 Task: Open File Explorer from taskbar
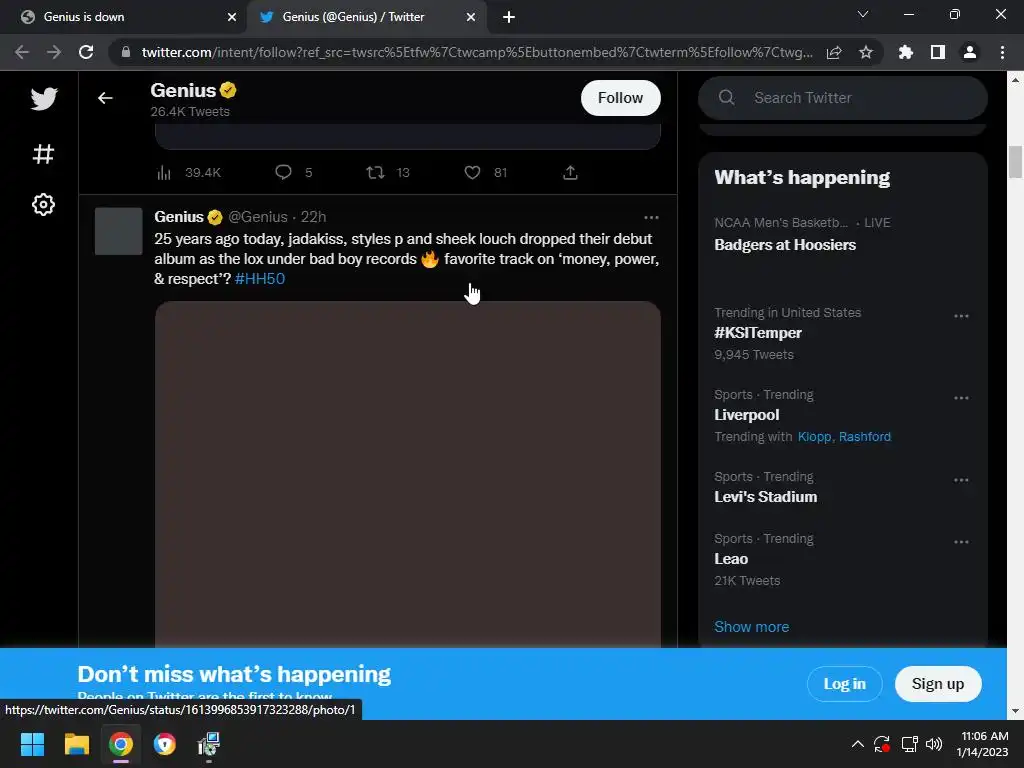[x=76, y=744]
